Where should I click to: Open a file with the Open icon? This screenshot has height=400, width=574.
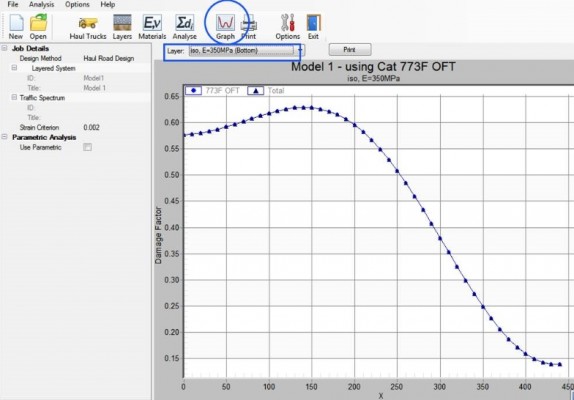coord(38,26)
